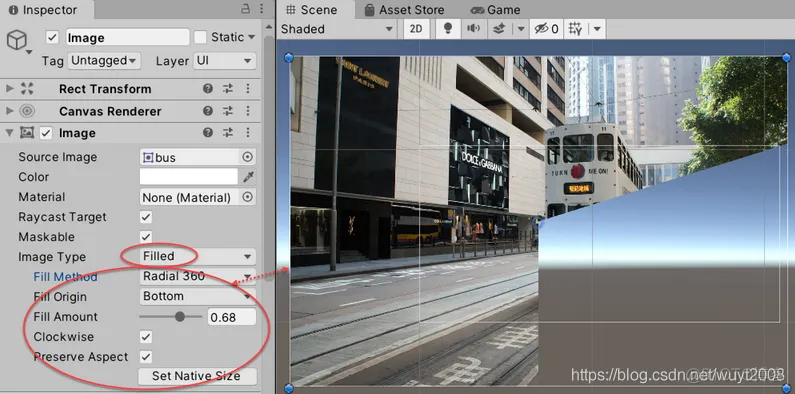Disable the Image component checkbox
Image resolution: width=795 pixels, height=394 pixels.
pos(46,133)
